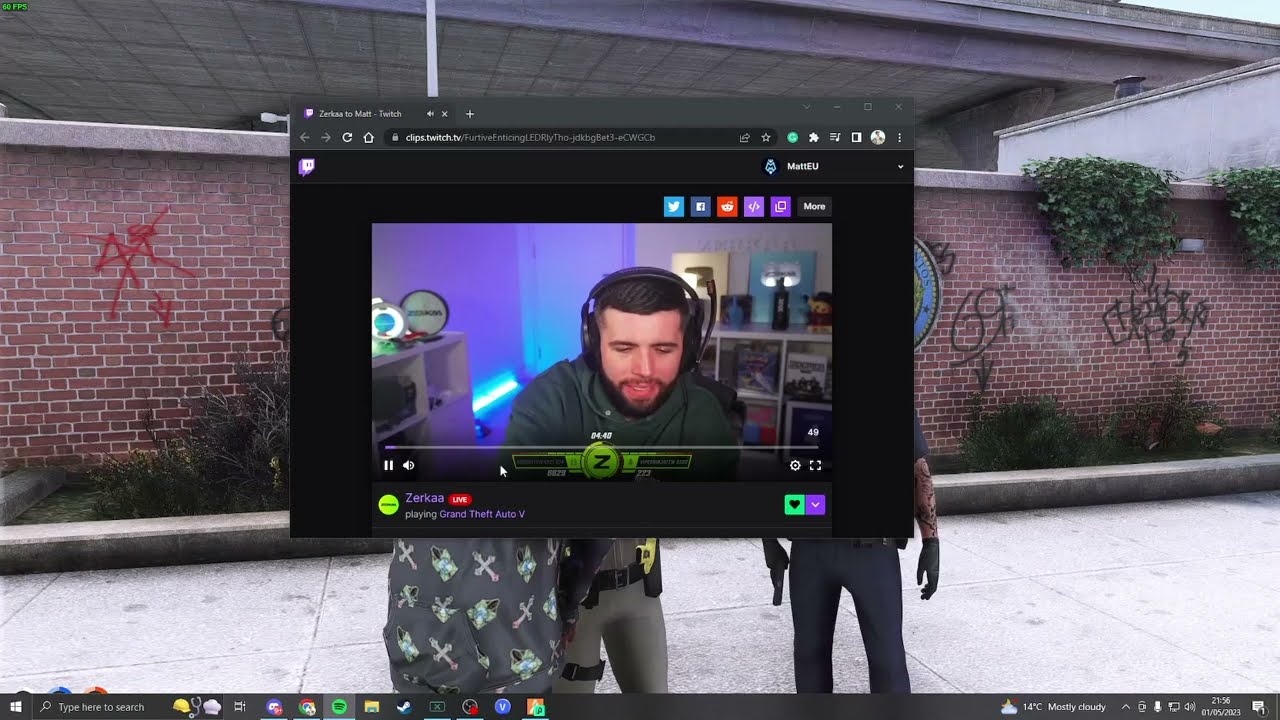Open Zerkaa's channel link
The image size is (1280, 720).
point(424,498)
